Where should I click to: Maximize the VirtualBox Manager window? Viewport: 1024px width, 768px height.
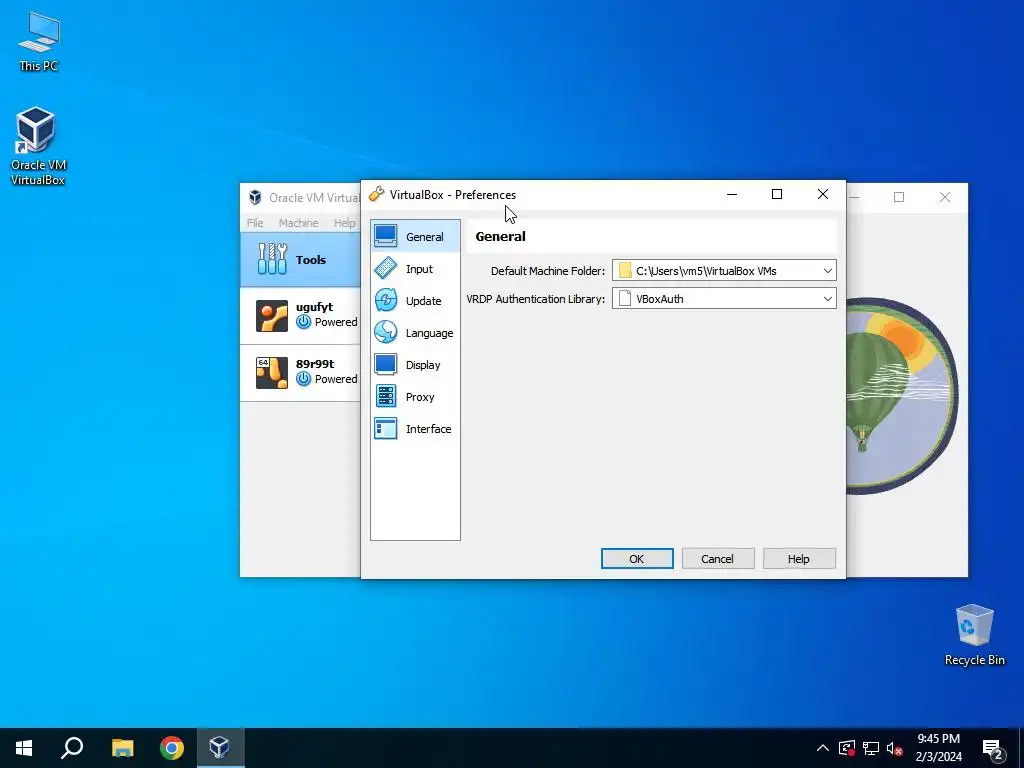click(899, 197)
